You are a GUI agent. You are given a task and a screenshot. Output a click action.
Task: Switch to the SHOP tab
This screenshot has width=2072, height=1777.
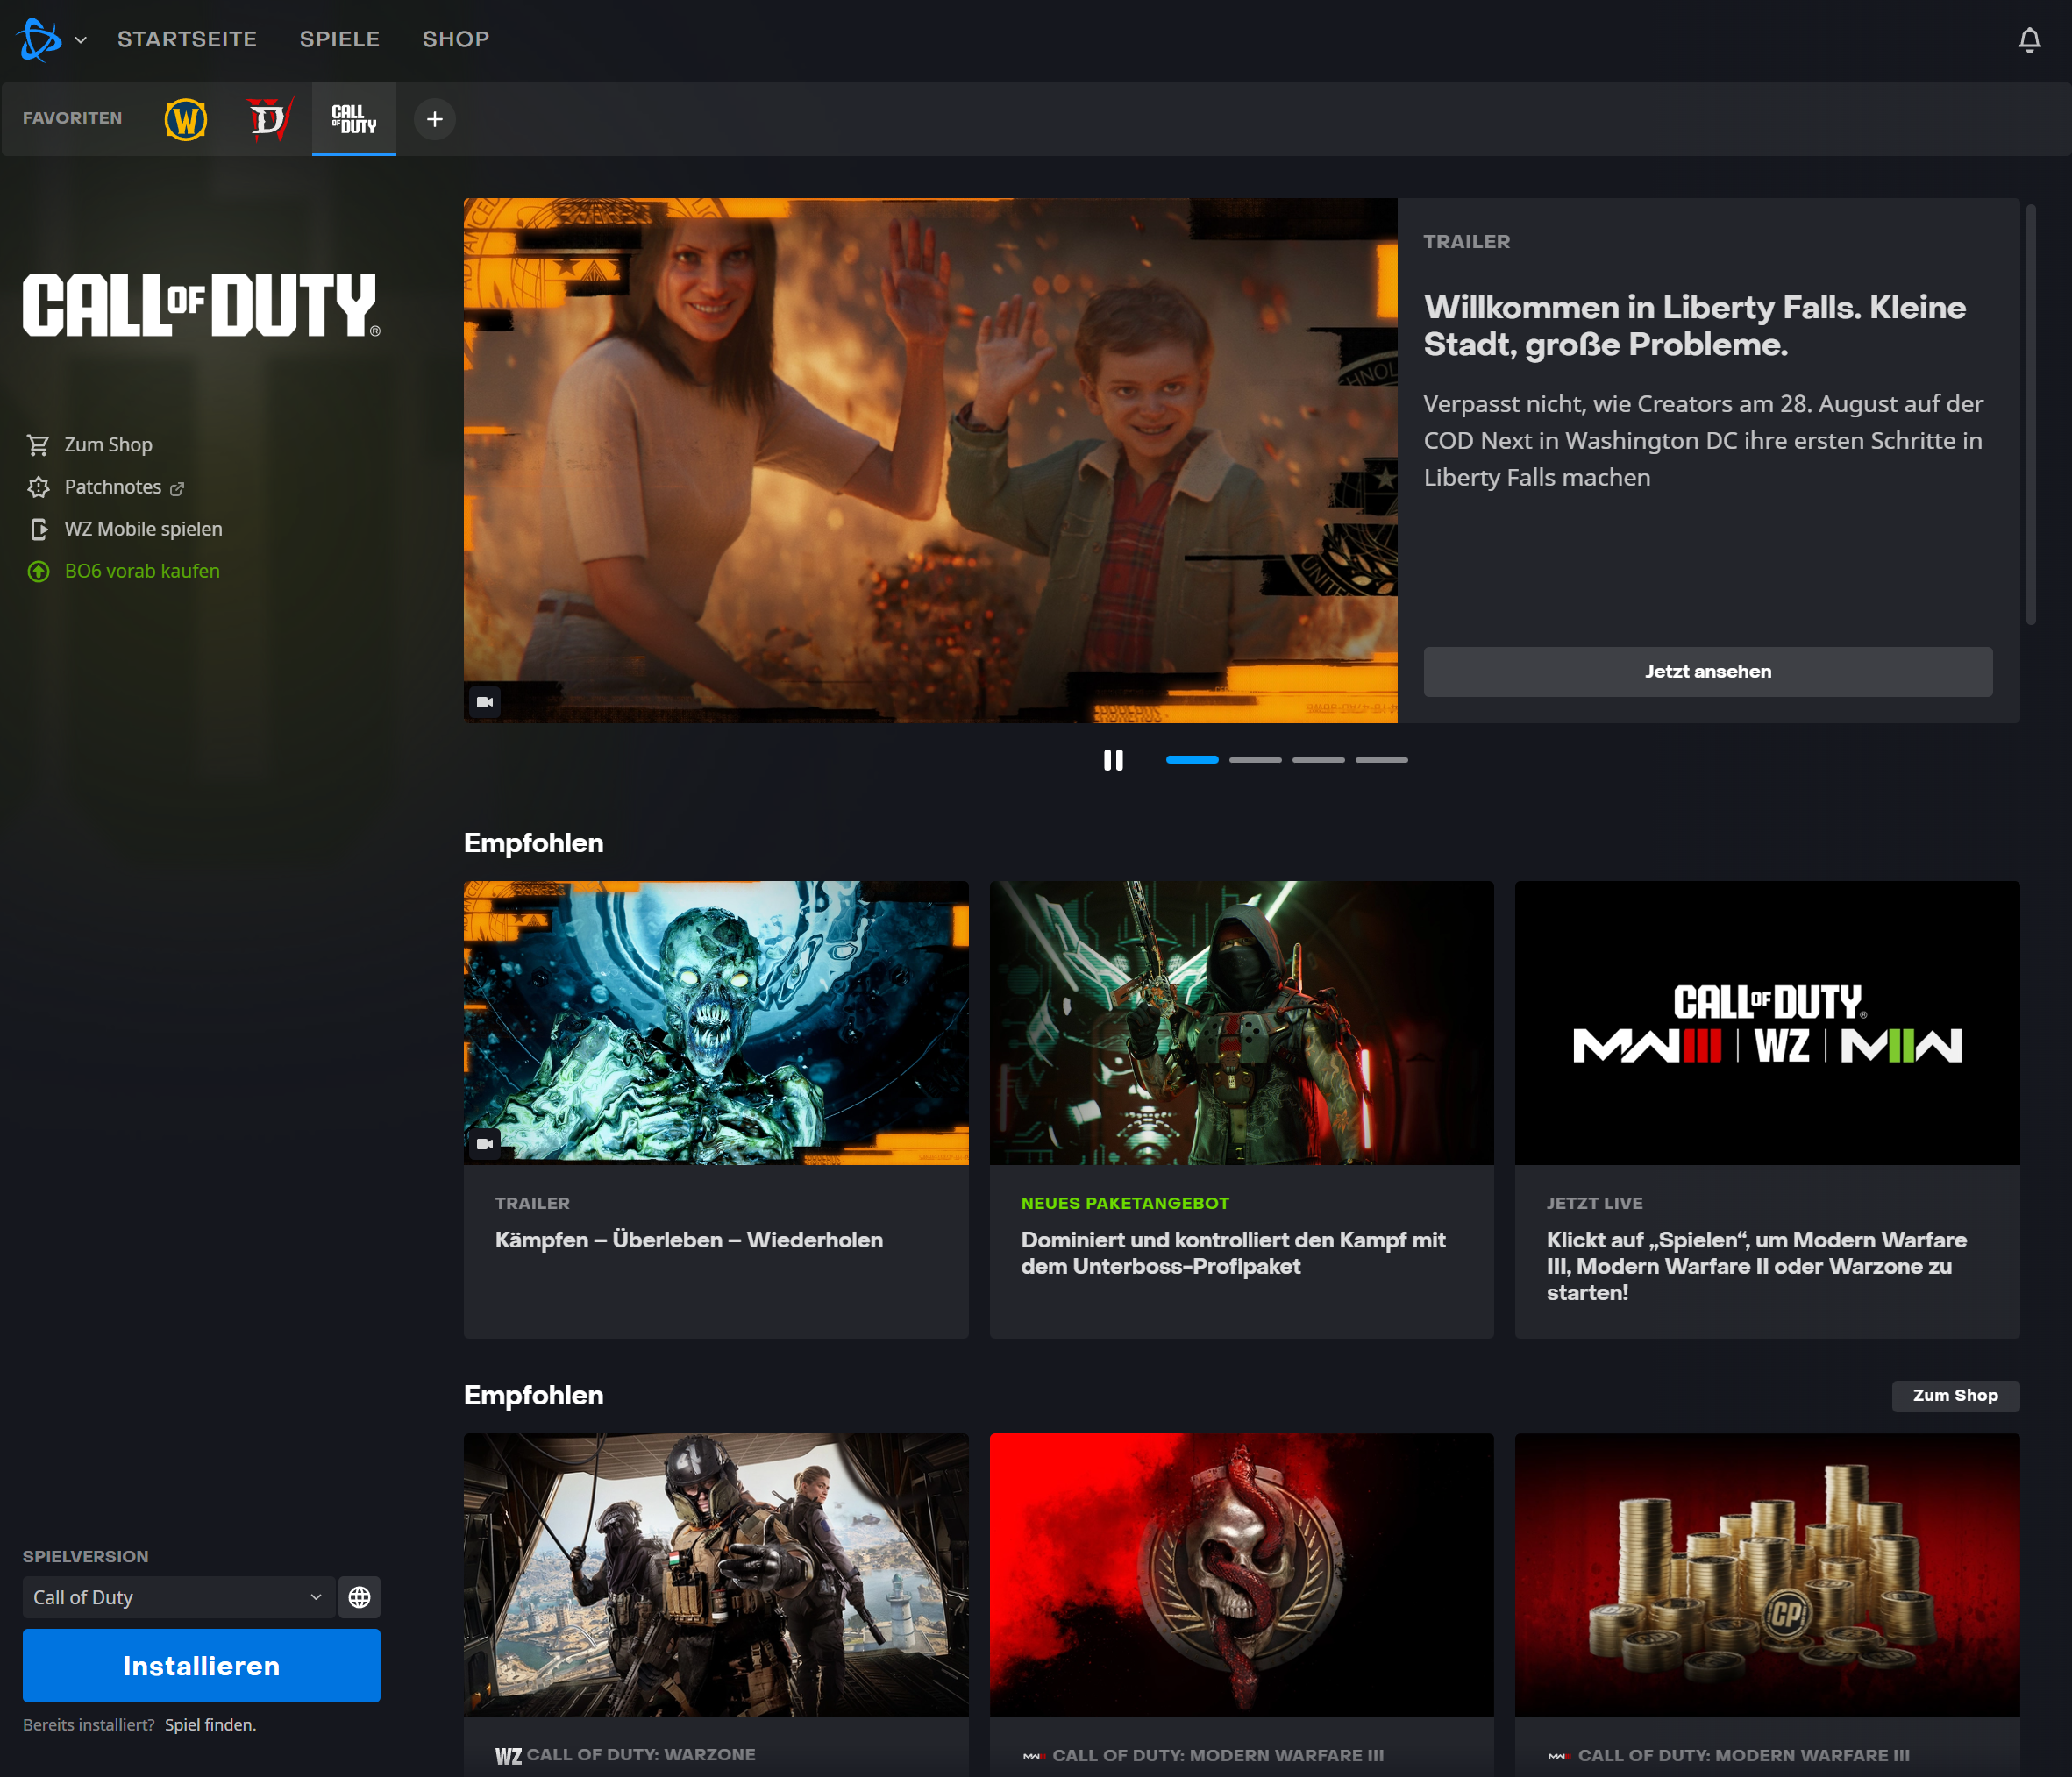click(455, 39)
